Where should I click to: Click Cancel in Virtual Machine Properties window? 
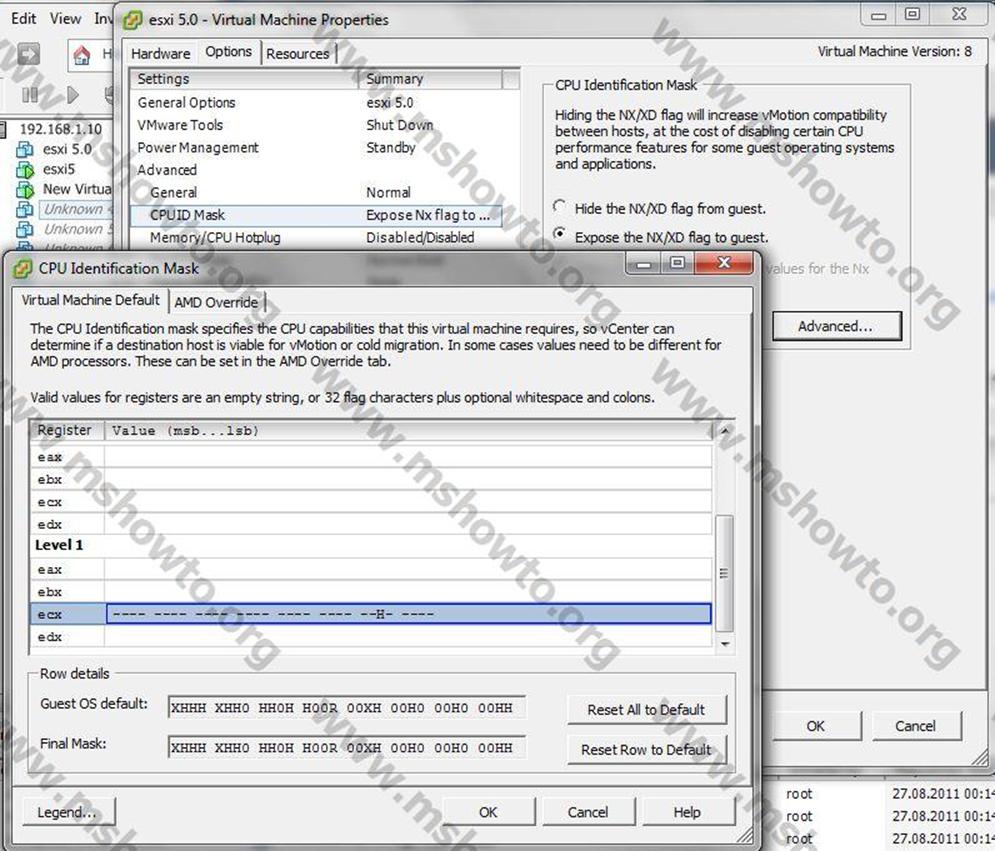[916, 726]
